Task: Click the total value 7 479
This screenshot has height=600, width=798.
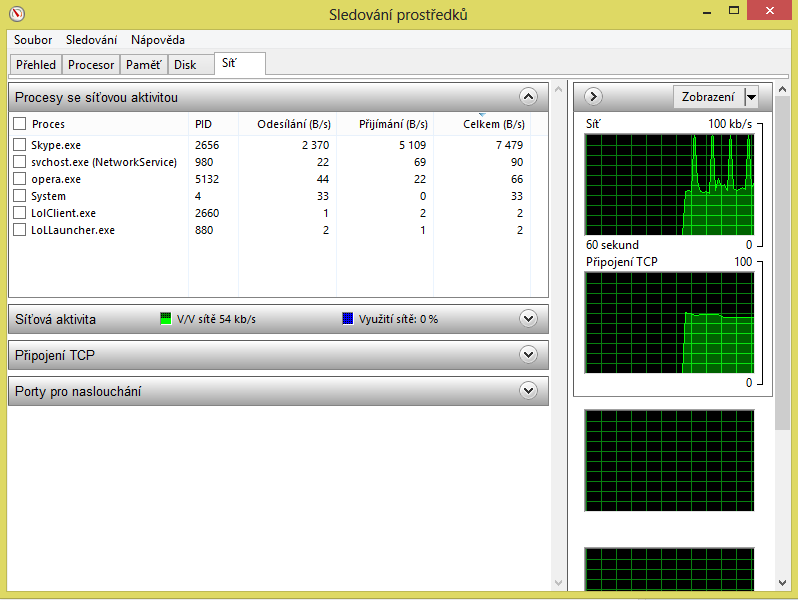Action: [509, 145]
